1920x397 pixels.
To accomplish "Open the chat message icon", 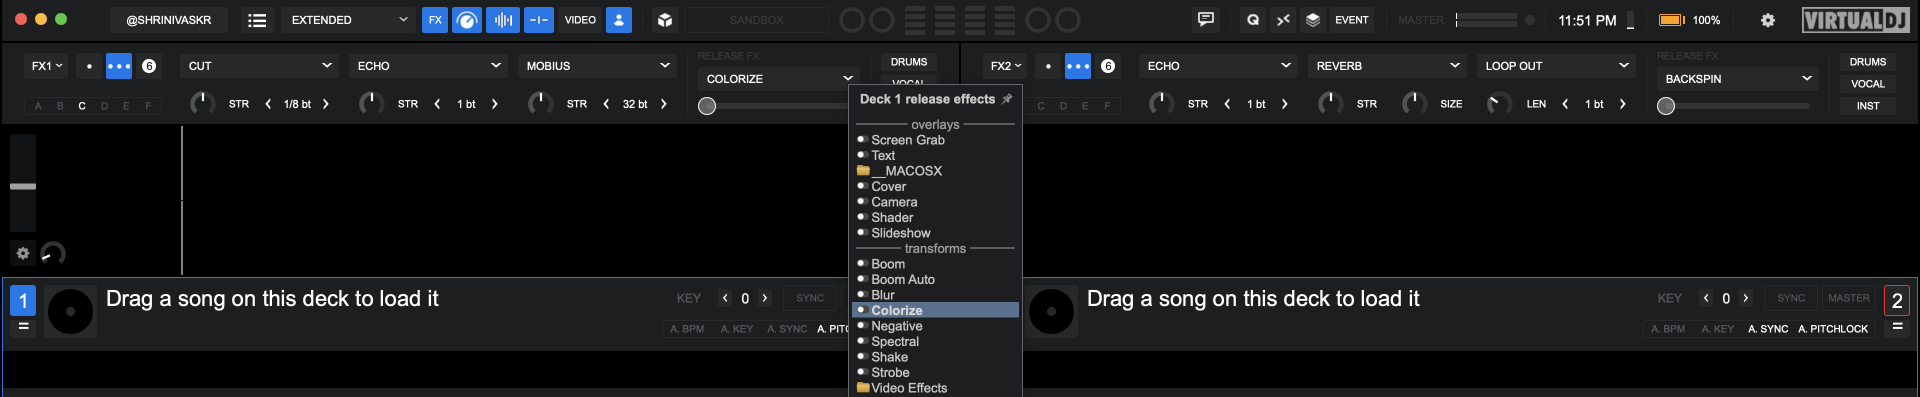I will point(1206,20).
